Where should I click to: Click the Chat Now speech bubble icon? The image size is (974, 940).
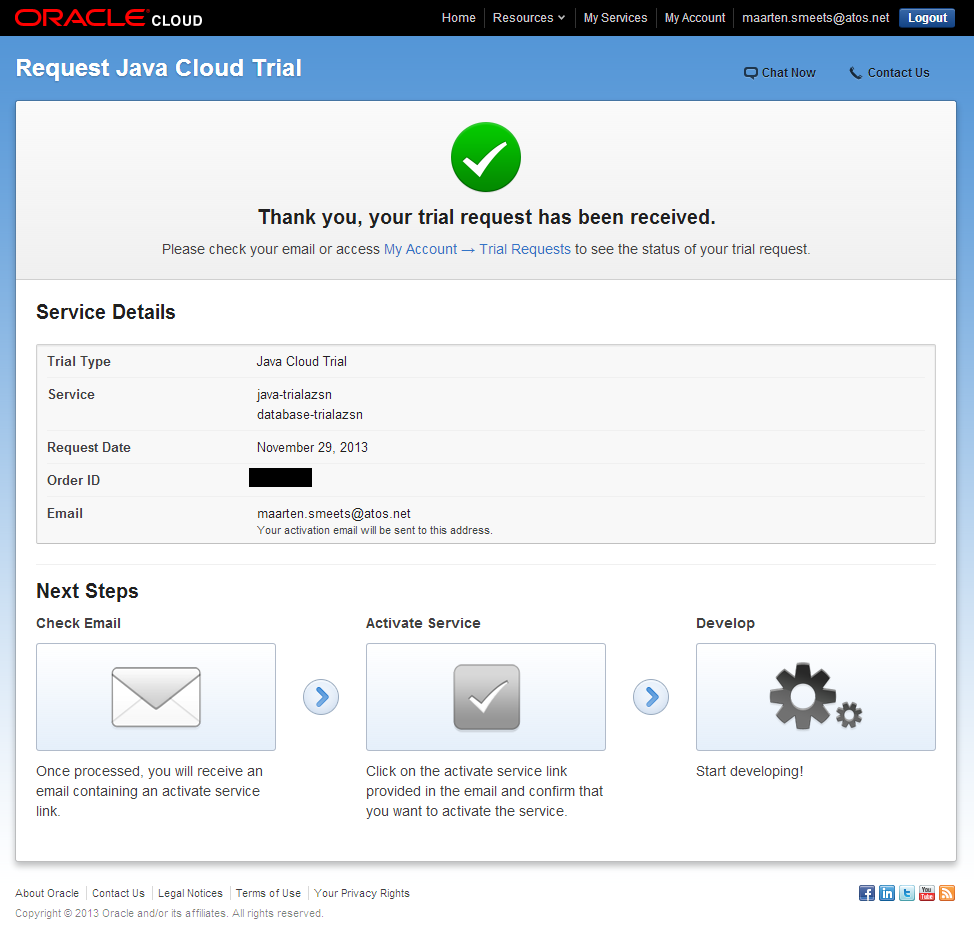[x=750, y=73]
